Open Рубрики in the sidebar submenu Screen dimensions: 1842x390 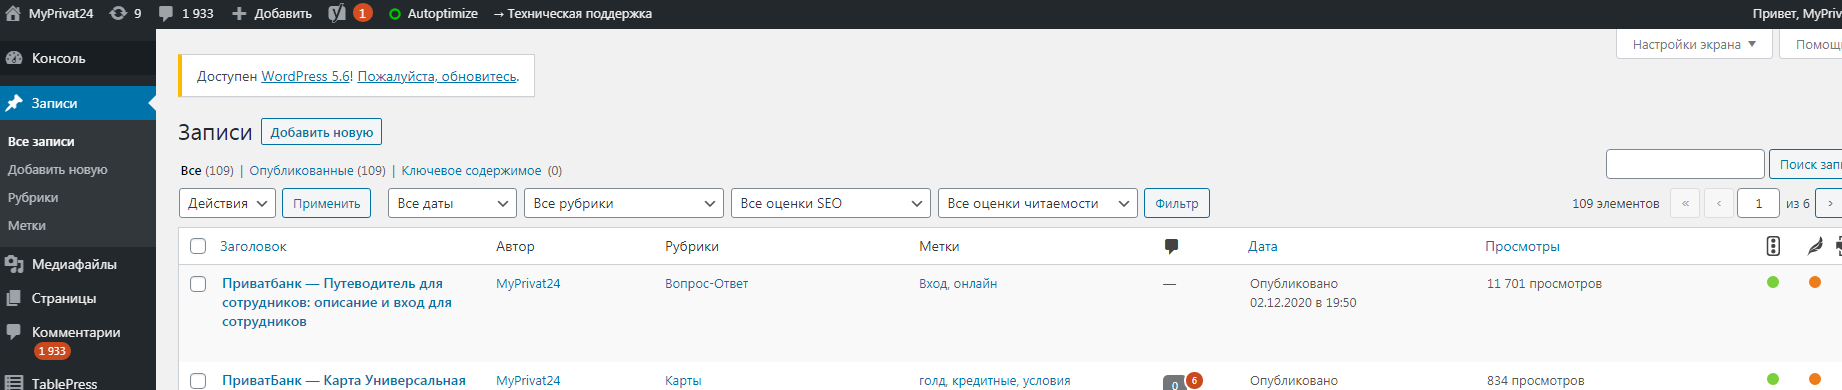pos(33,197)
